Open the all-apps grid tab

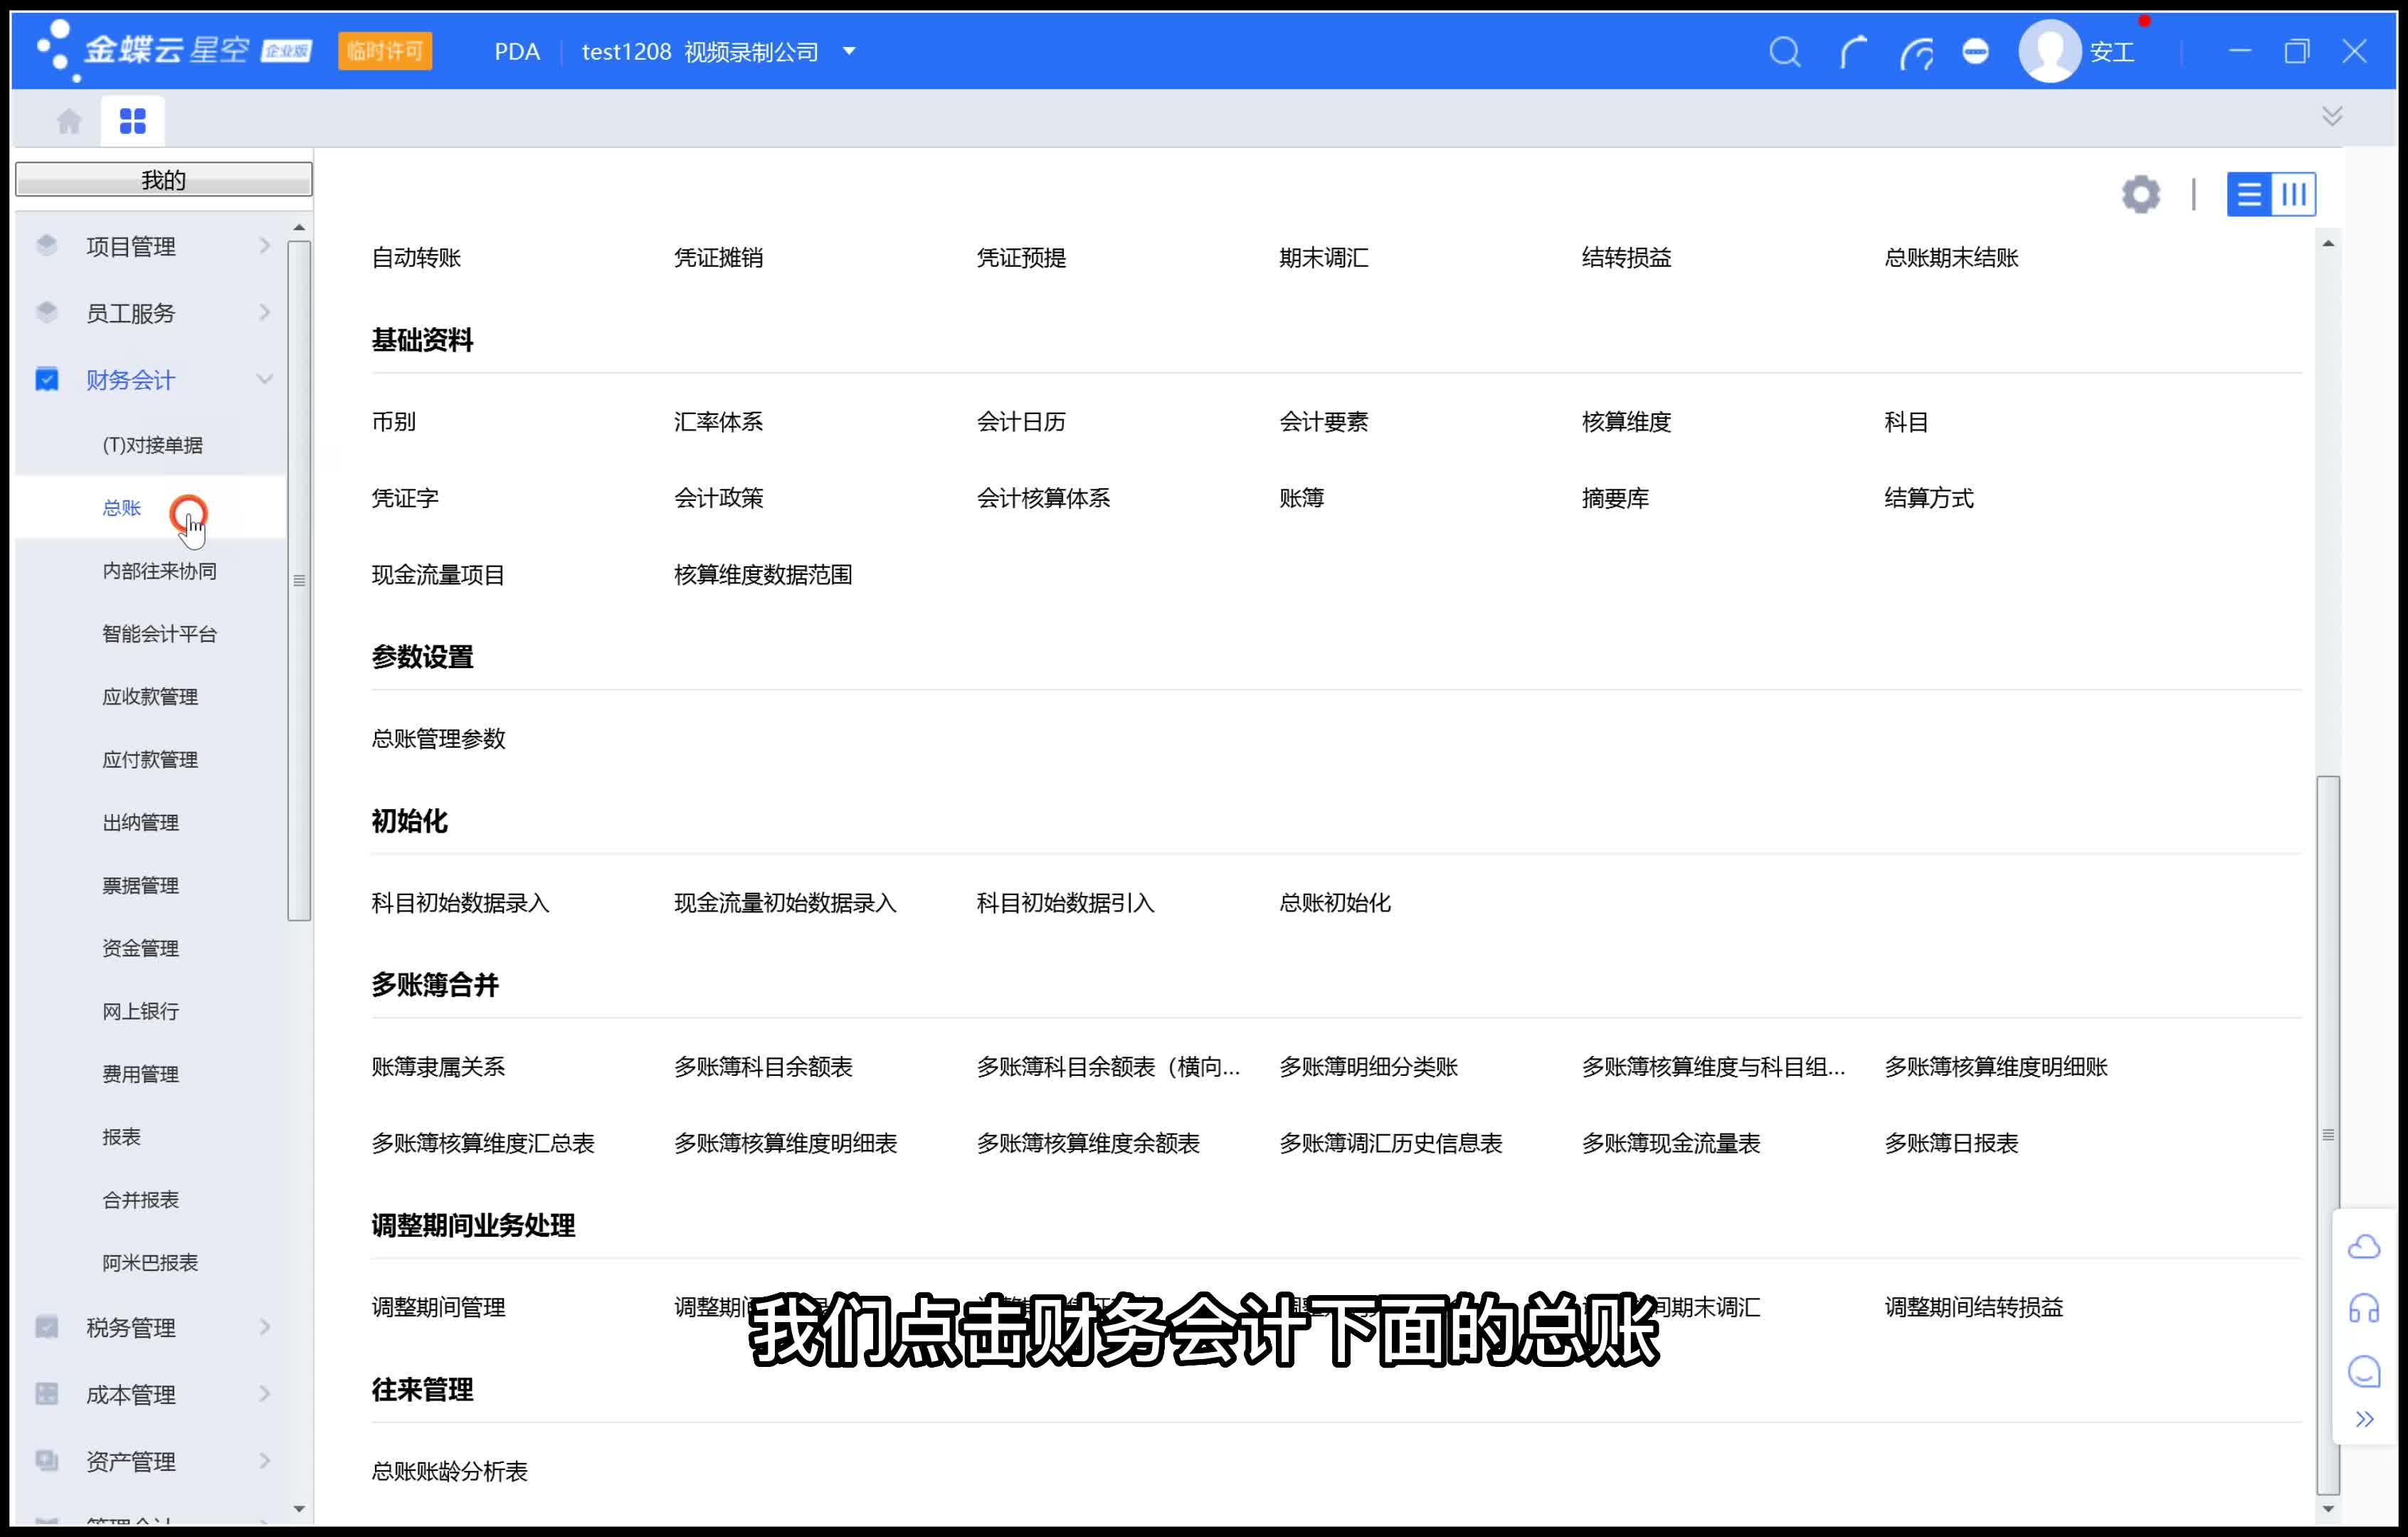(x=132, y=121)
